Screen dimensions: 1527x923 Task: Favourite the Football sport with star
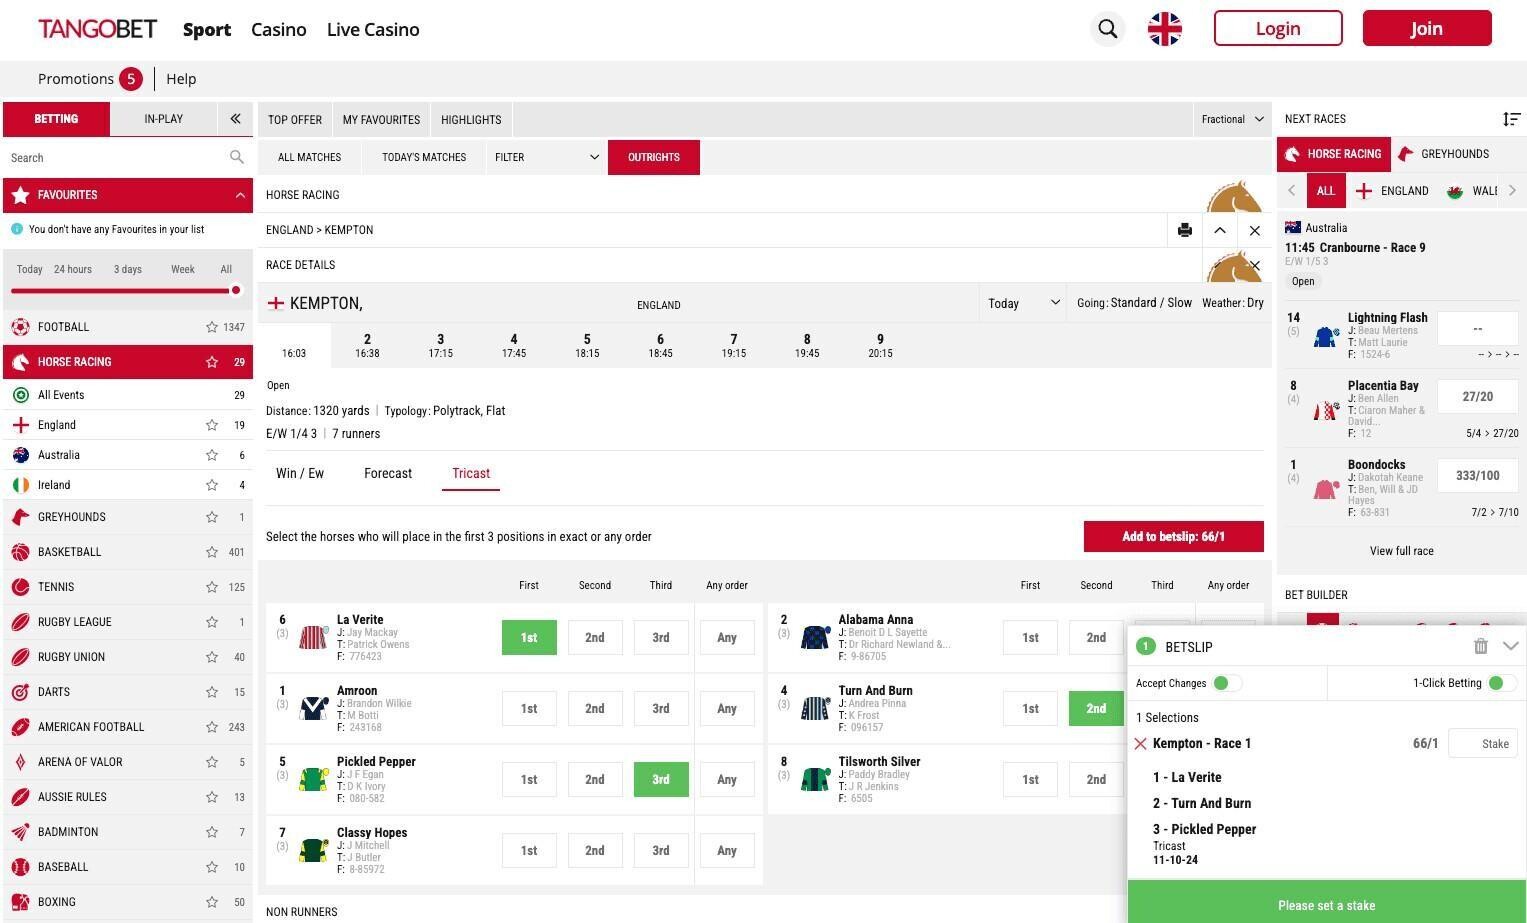tap(212, 327)
